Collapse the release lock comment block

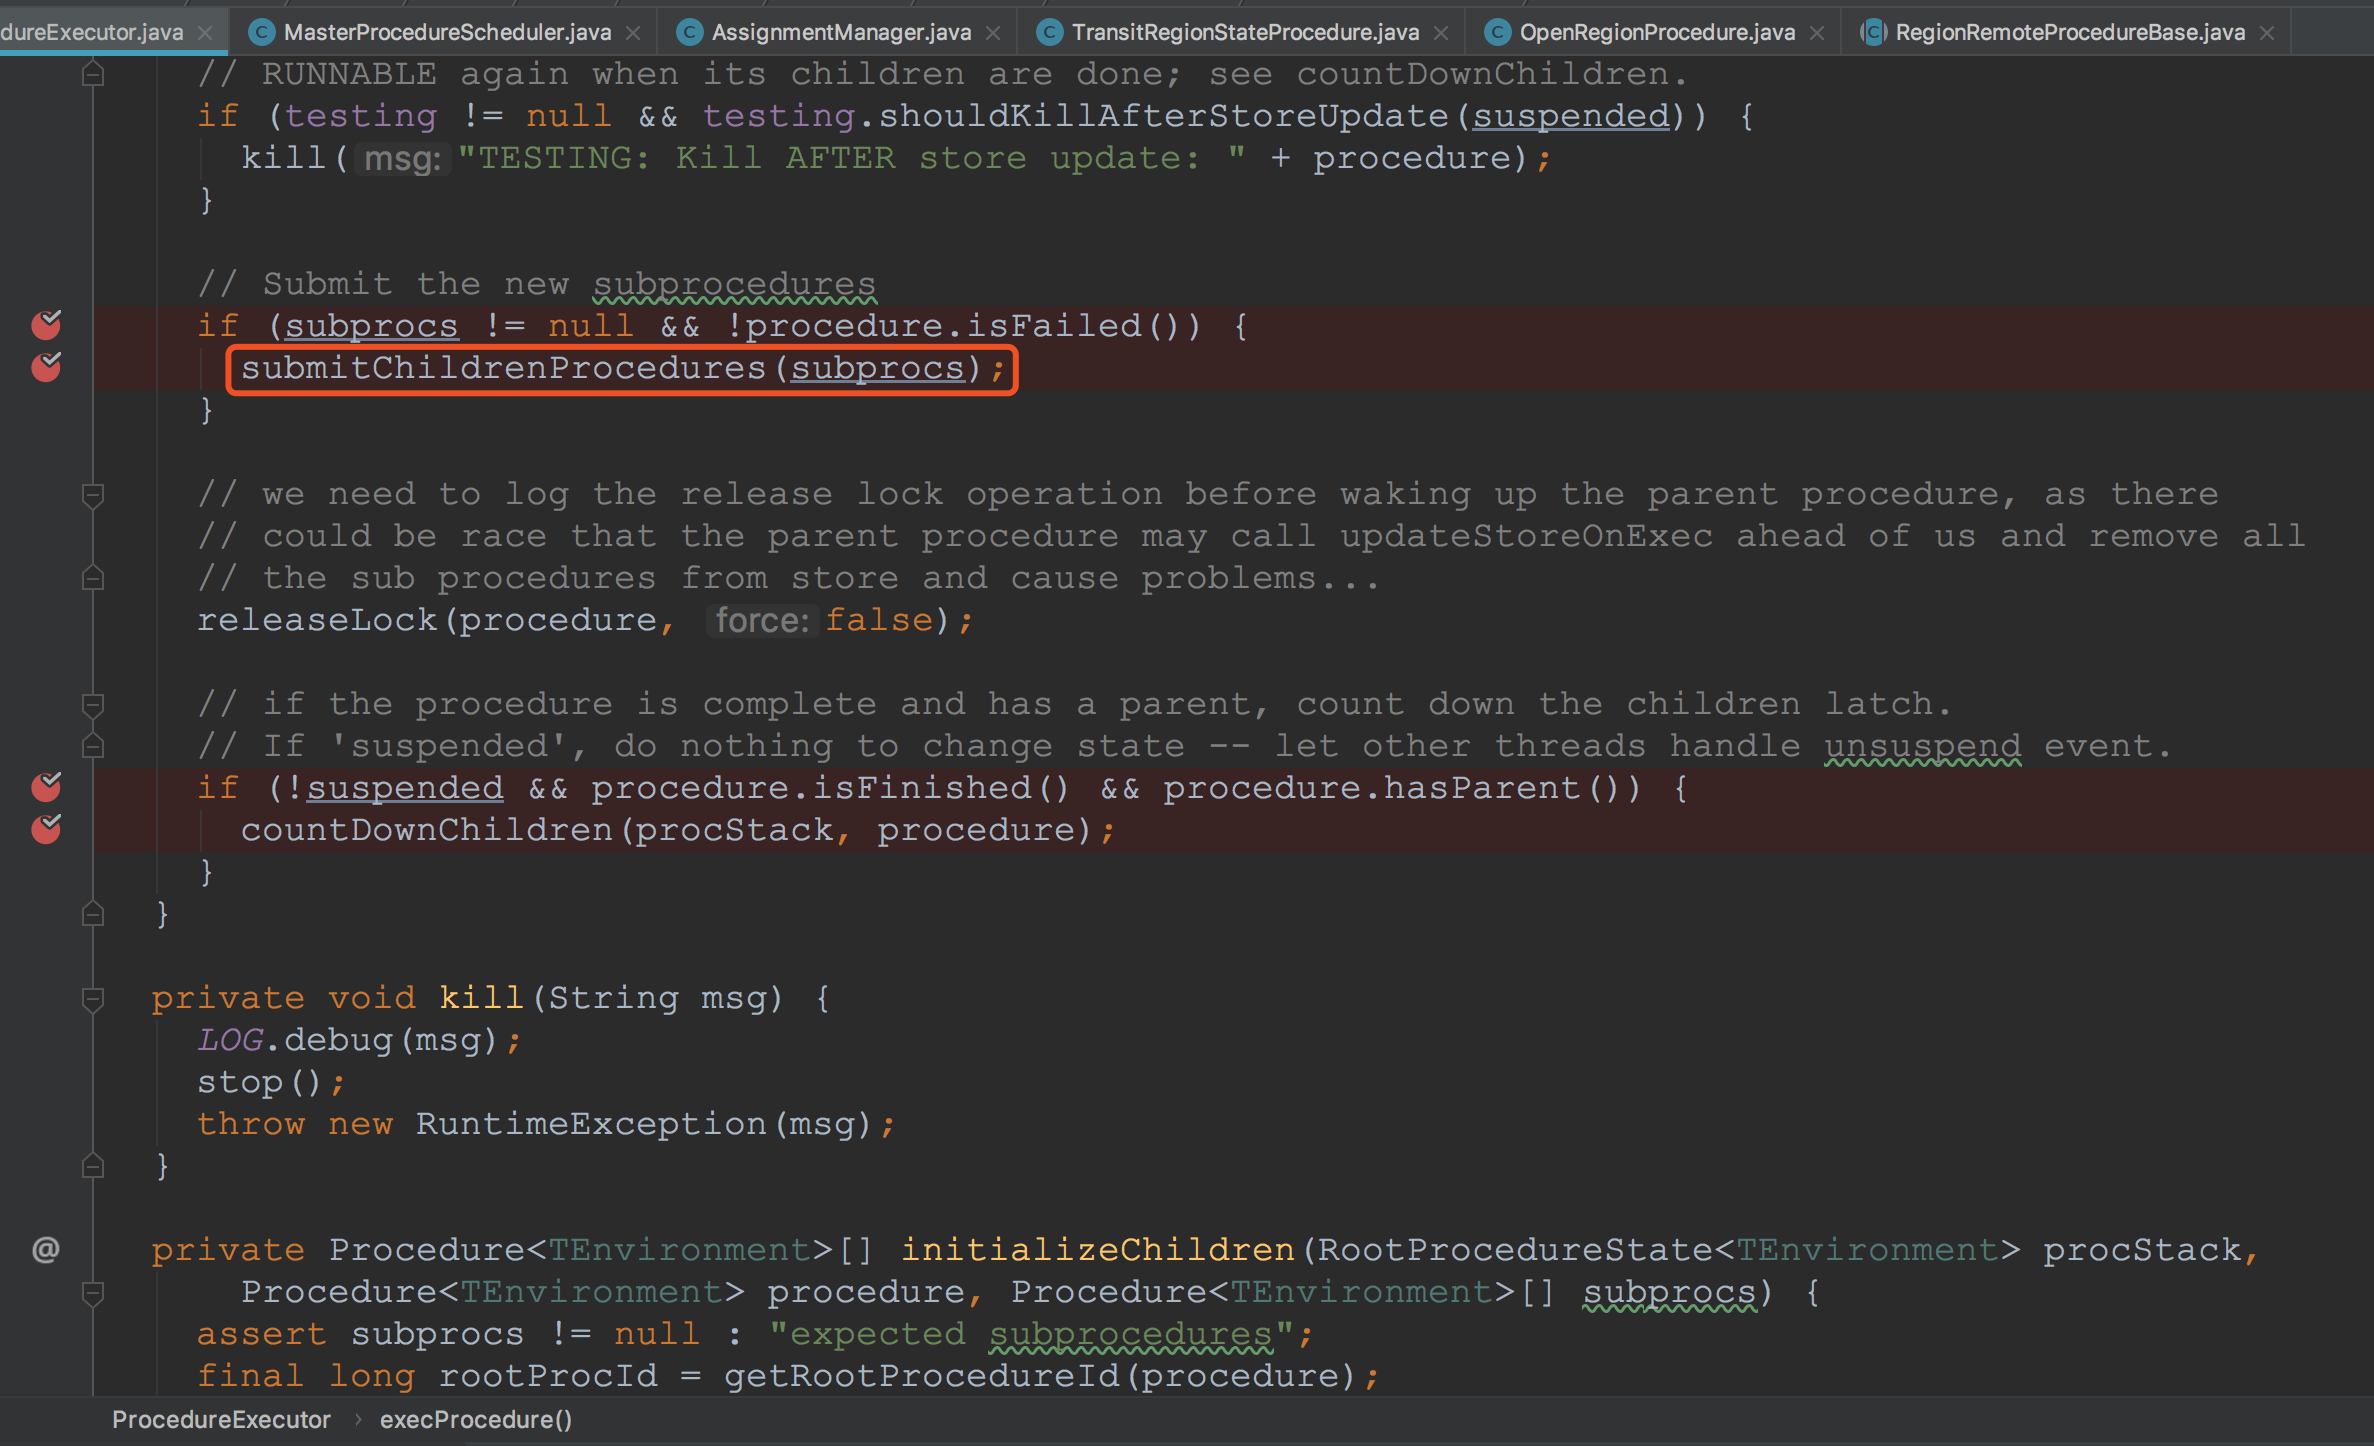click(92, 494)
